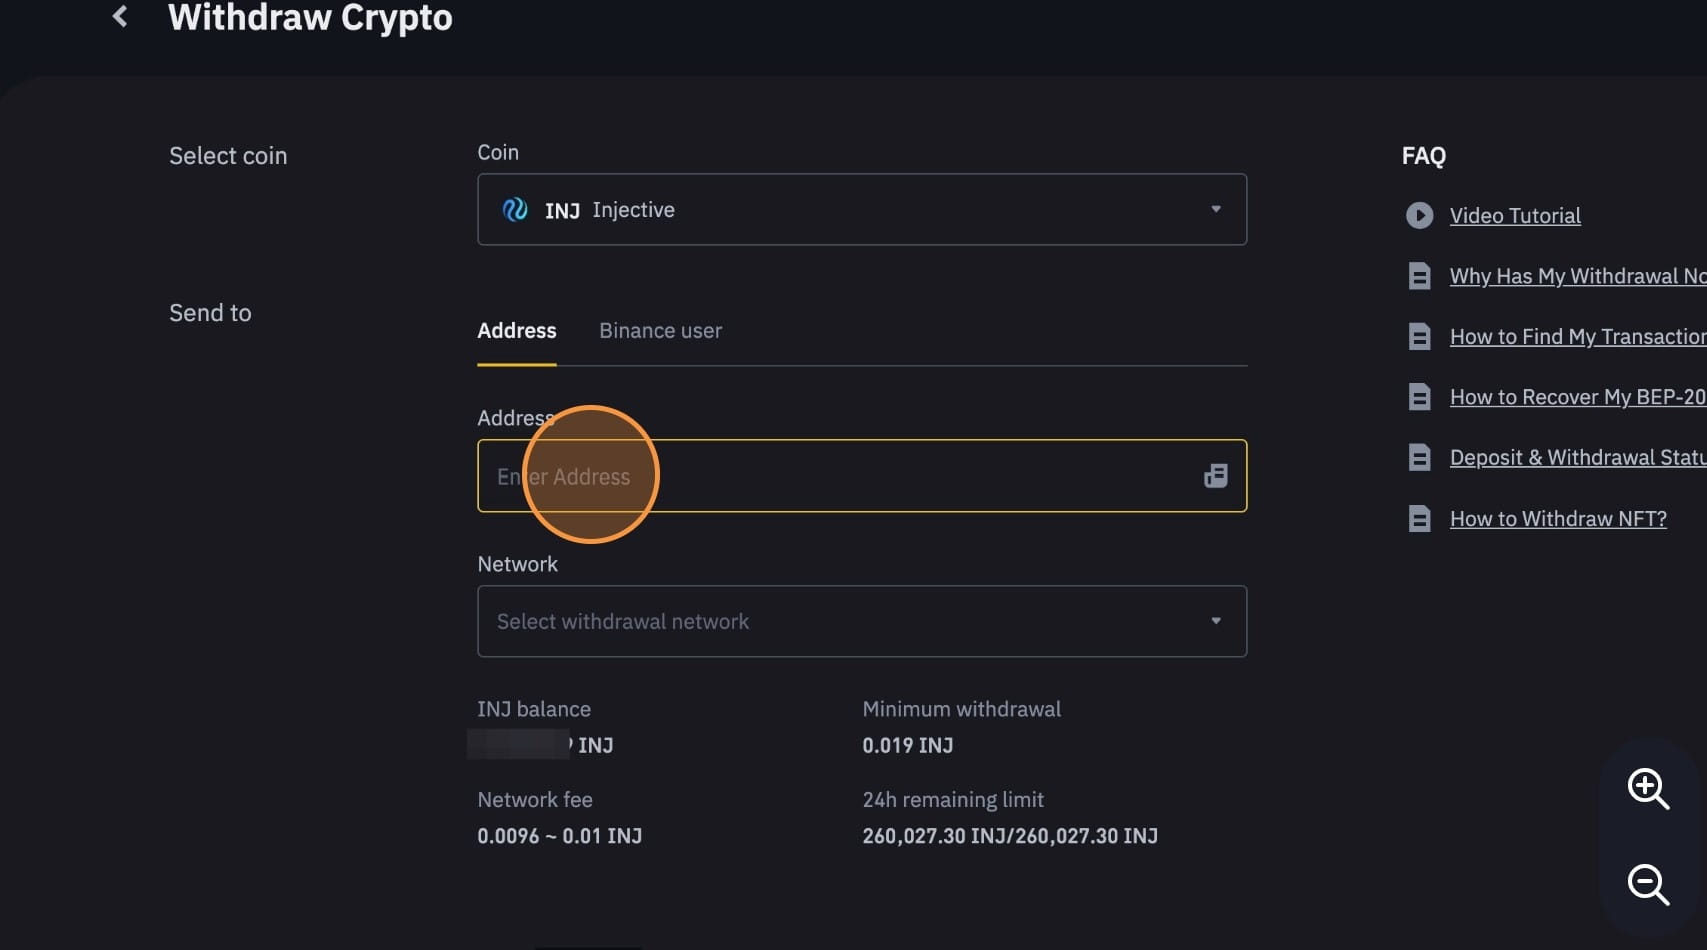
Task: Click the zoom out magnifier icon
Action: click(x=1647, y=885)
